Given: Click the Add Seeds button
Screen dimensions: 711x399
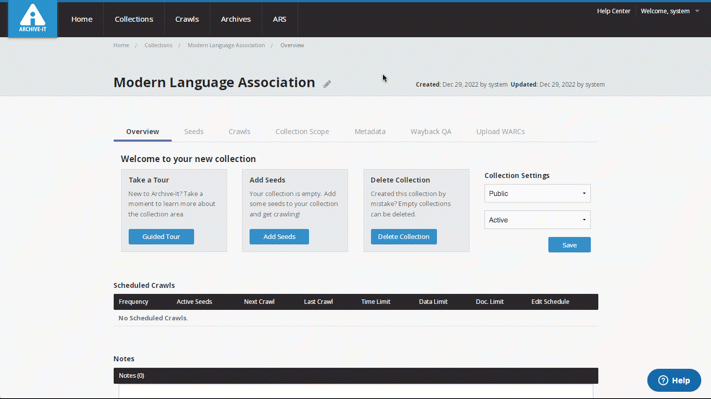Looking at the screenshot, I should coord(279,237).
